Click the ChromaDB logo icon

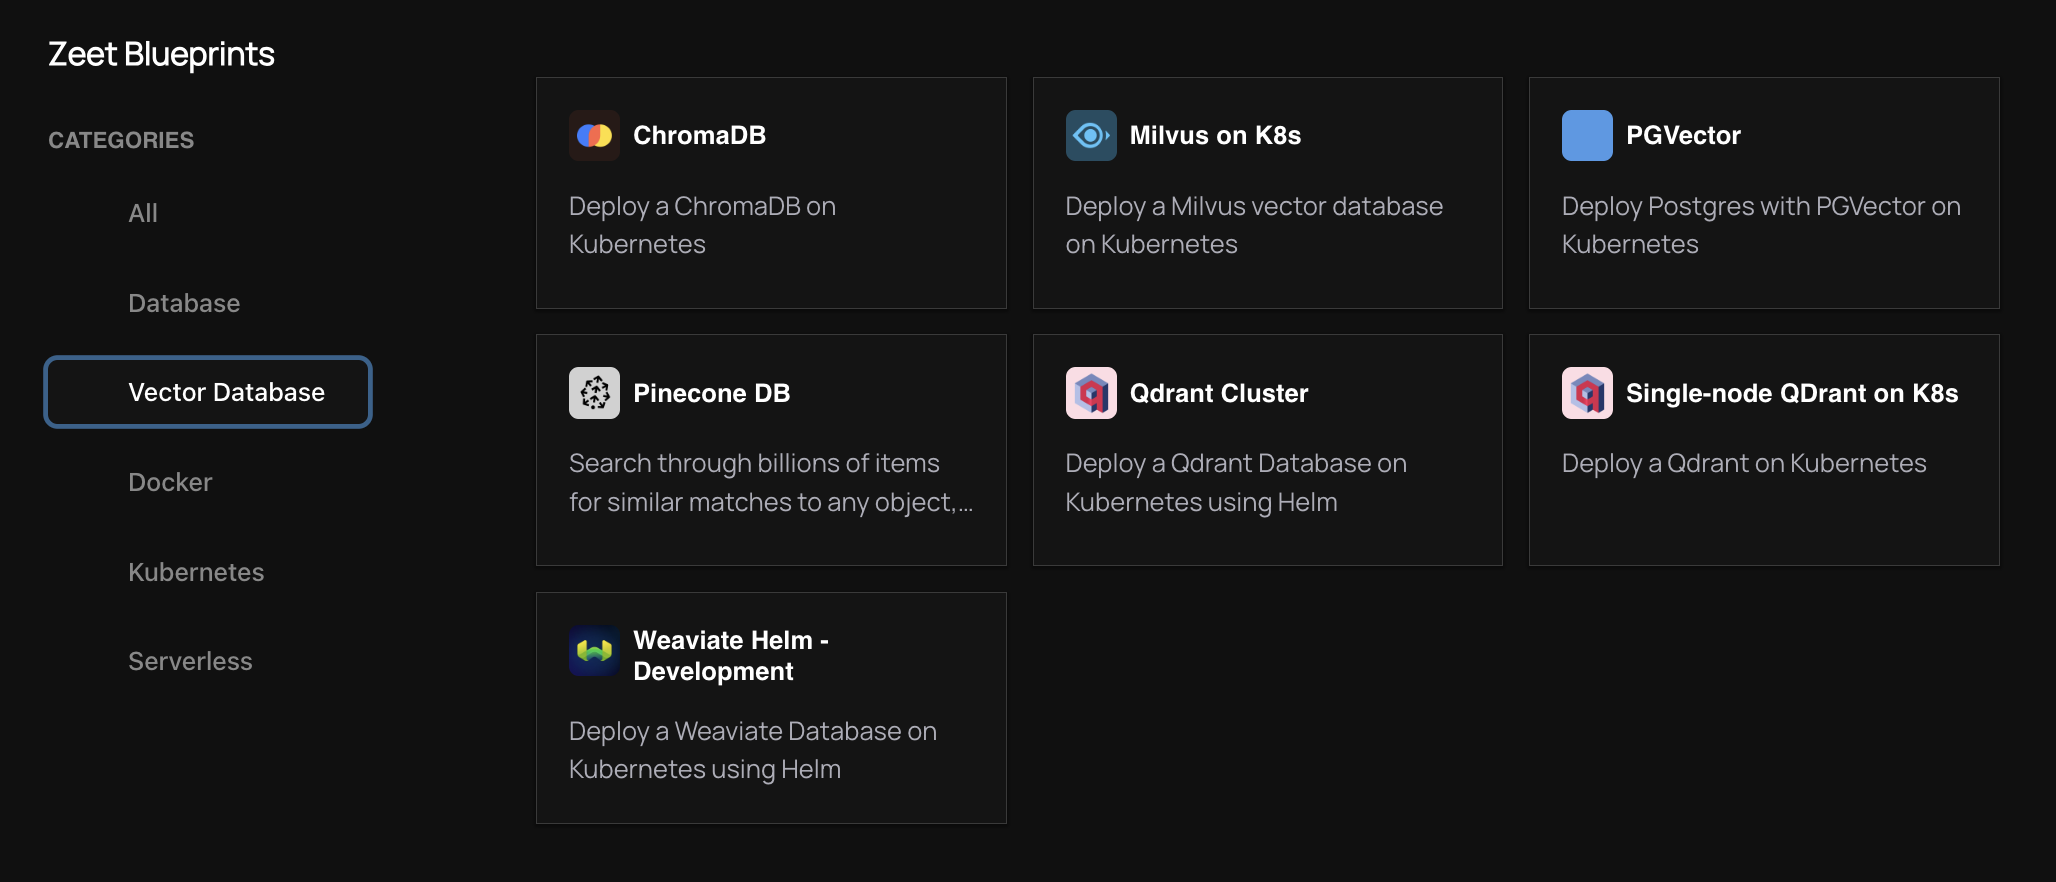click(594, 135)
